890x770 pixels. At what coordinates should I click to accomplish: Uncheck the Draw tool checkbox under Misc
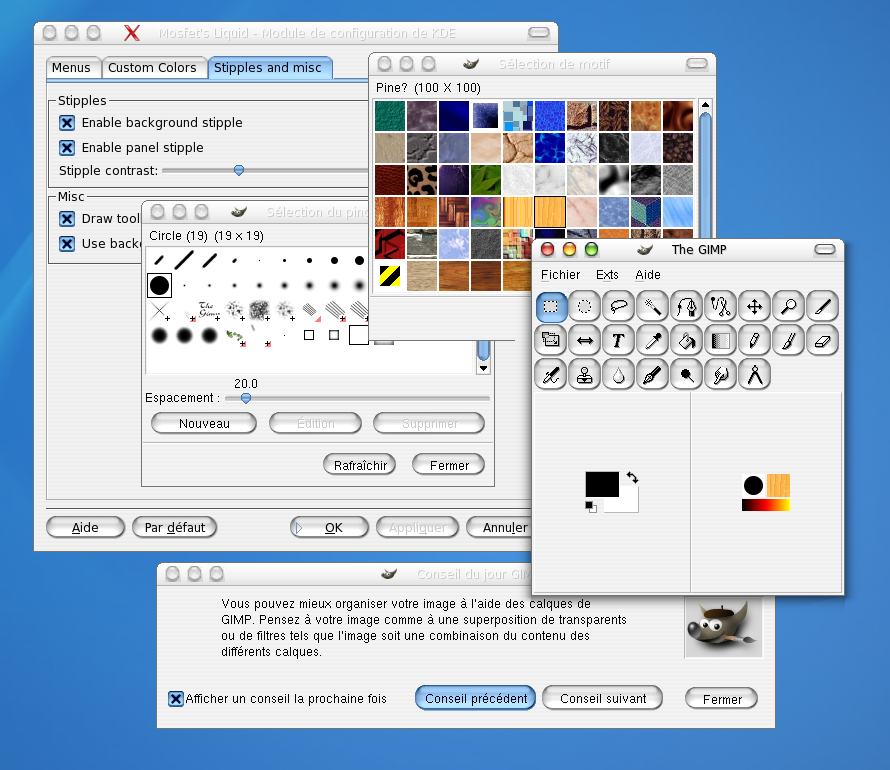(67, 218)
